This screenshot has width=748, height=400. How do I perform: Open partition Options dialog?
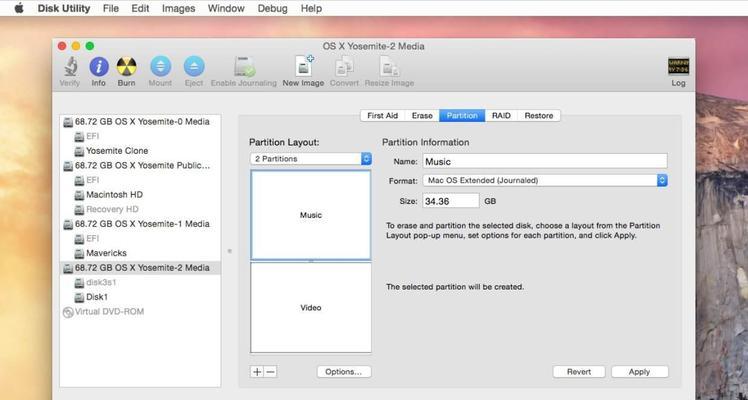pos(343,372)
